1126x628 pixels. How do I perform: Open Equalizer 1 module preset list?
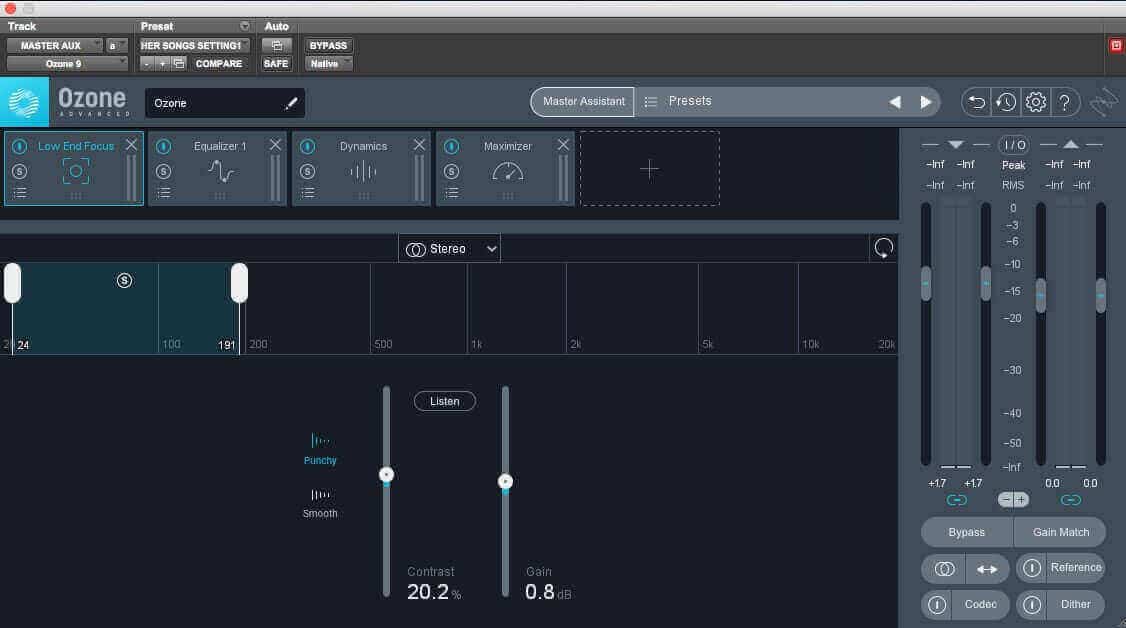pyautogui.click(x=164, y=193)
